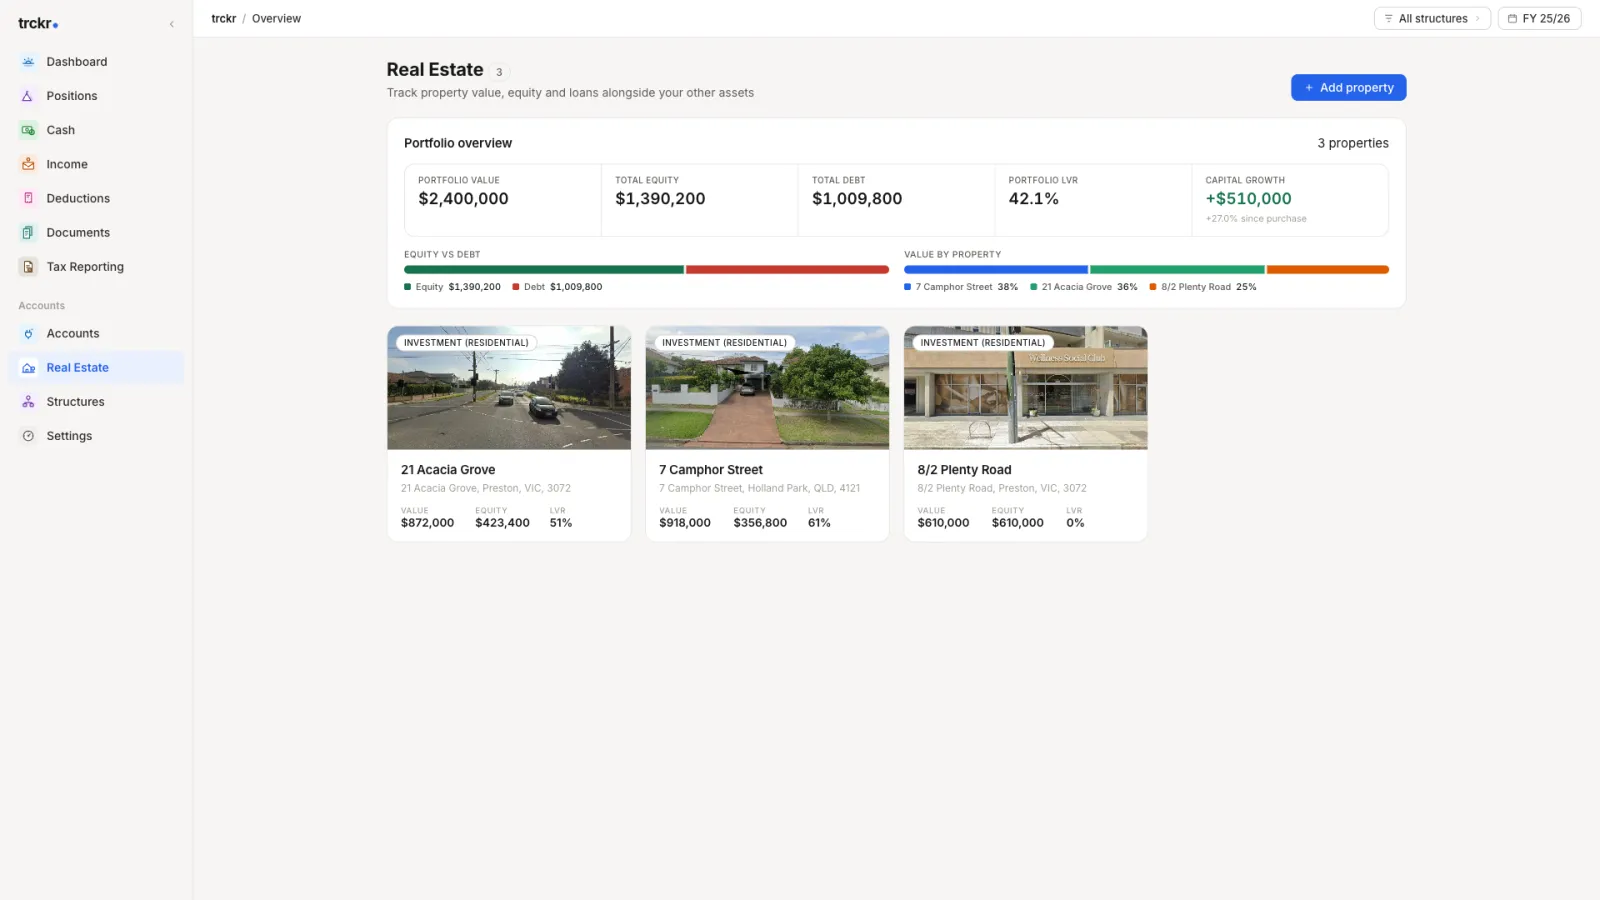Collapse the sidebar with the chevron
This screenshot has height=900, width=1600.
click(171, 24)
